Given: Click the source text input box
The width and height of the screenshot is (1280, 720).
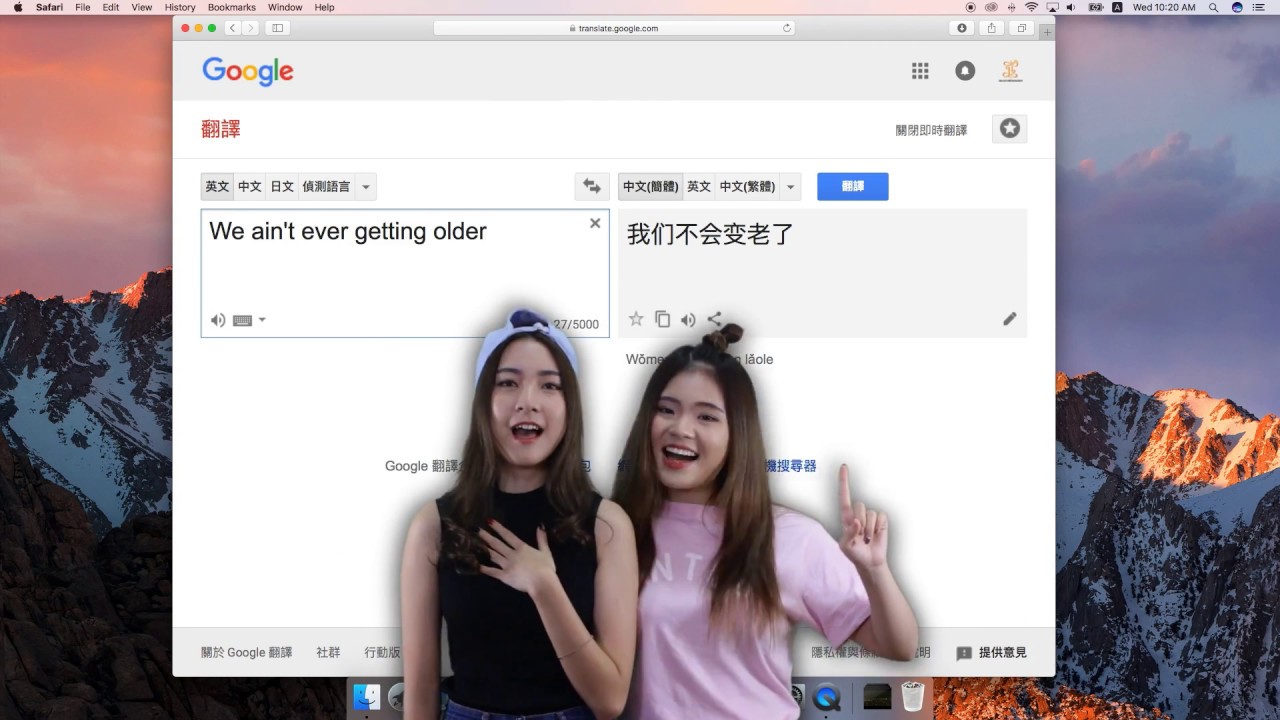Looking at the screenshot, I should [x=405, y=273].
